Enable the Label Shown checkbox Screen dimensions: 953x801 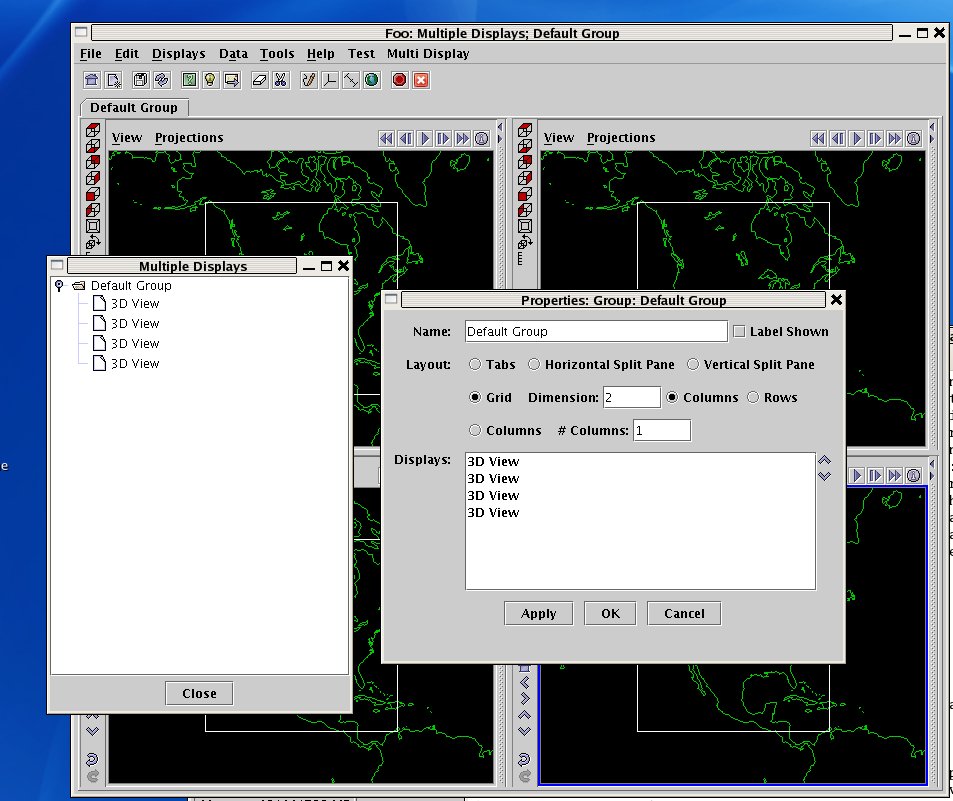(x=739, y=332)
